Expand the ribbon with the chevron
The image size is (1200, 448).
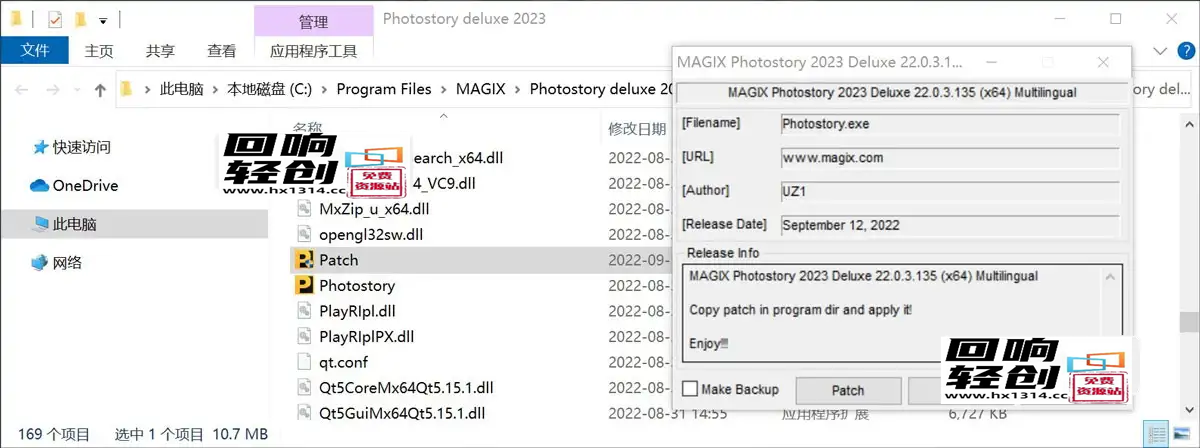1159,51
